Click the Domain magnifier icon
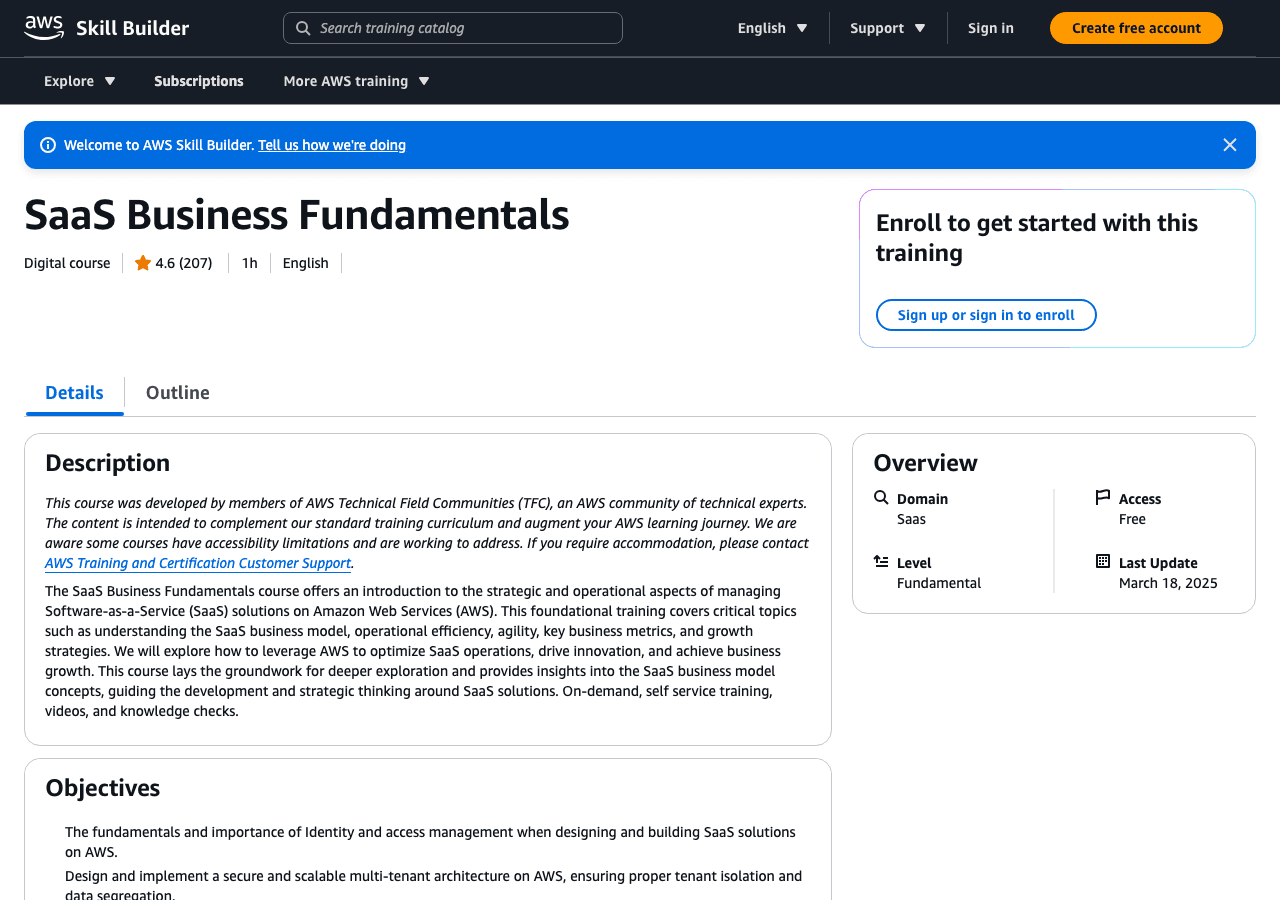The height and width of the screenshot is (900, 1280). (881, 497)
